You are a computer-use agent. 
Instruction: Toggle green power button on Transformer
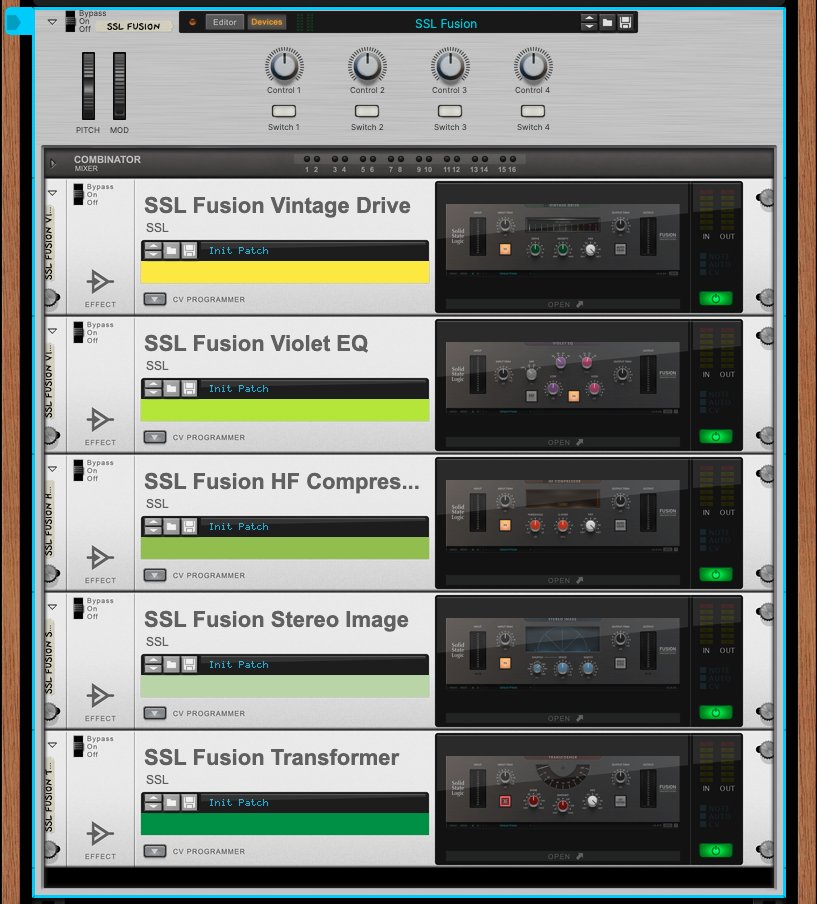(x=716, y=850)
